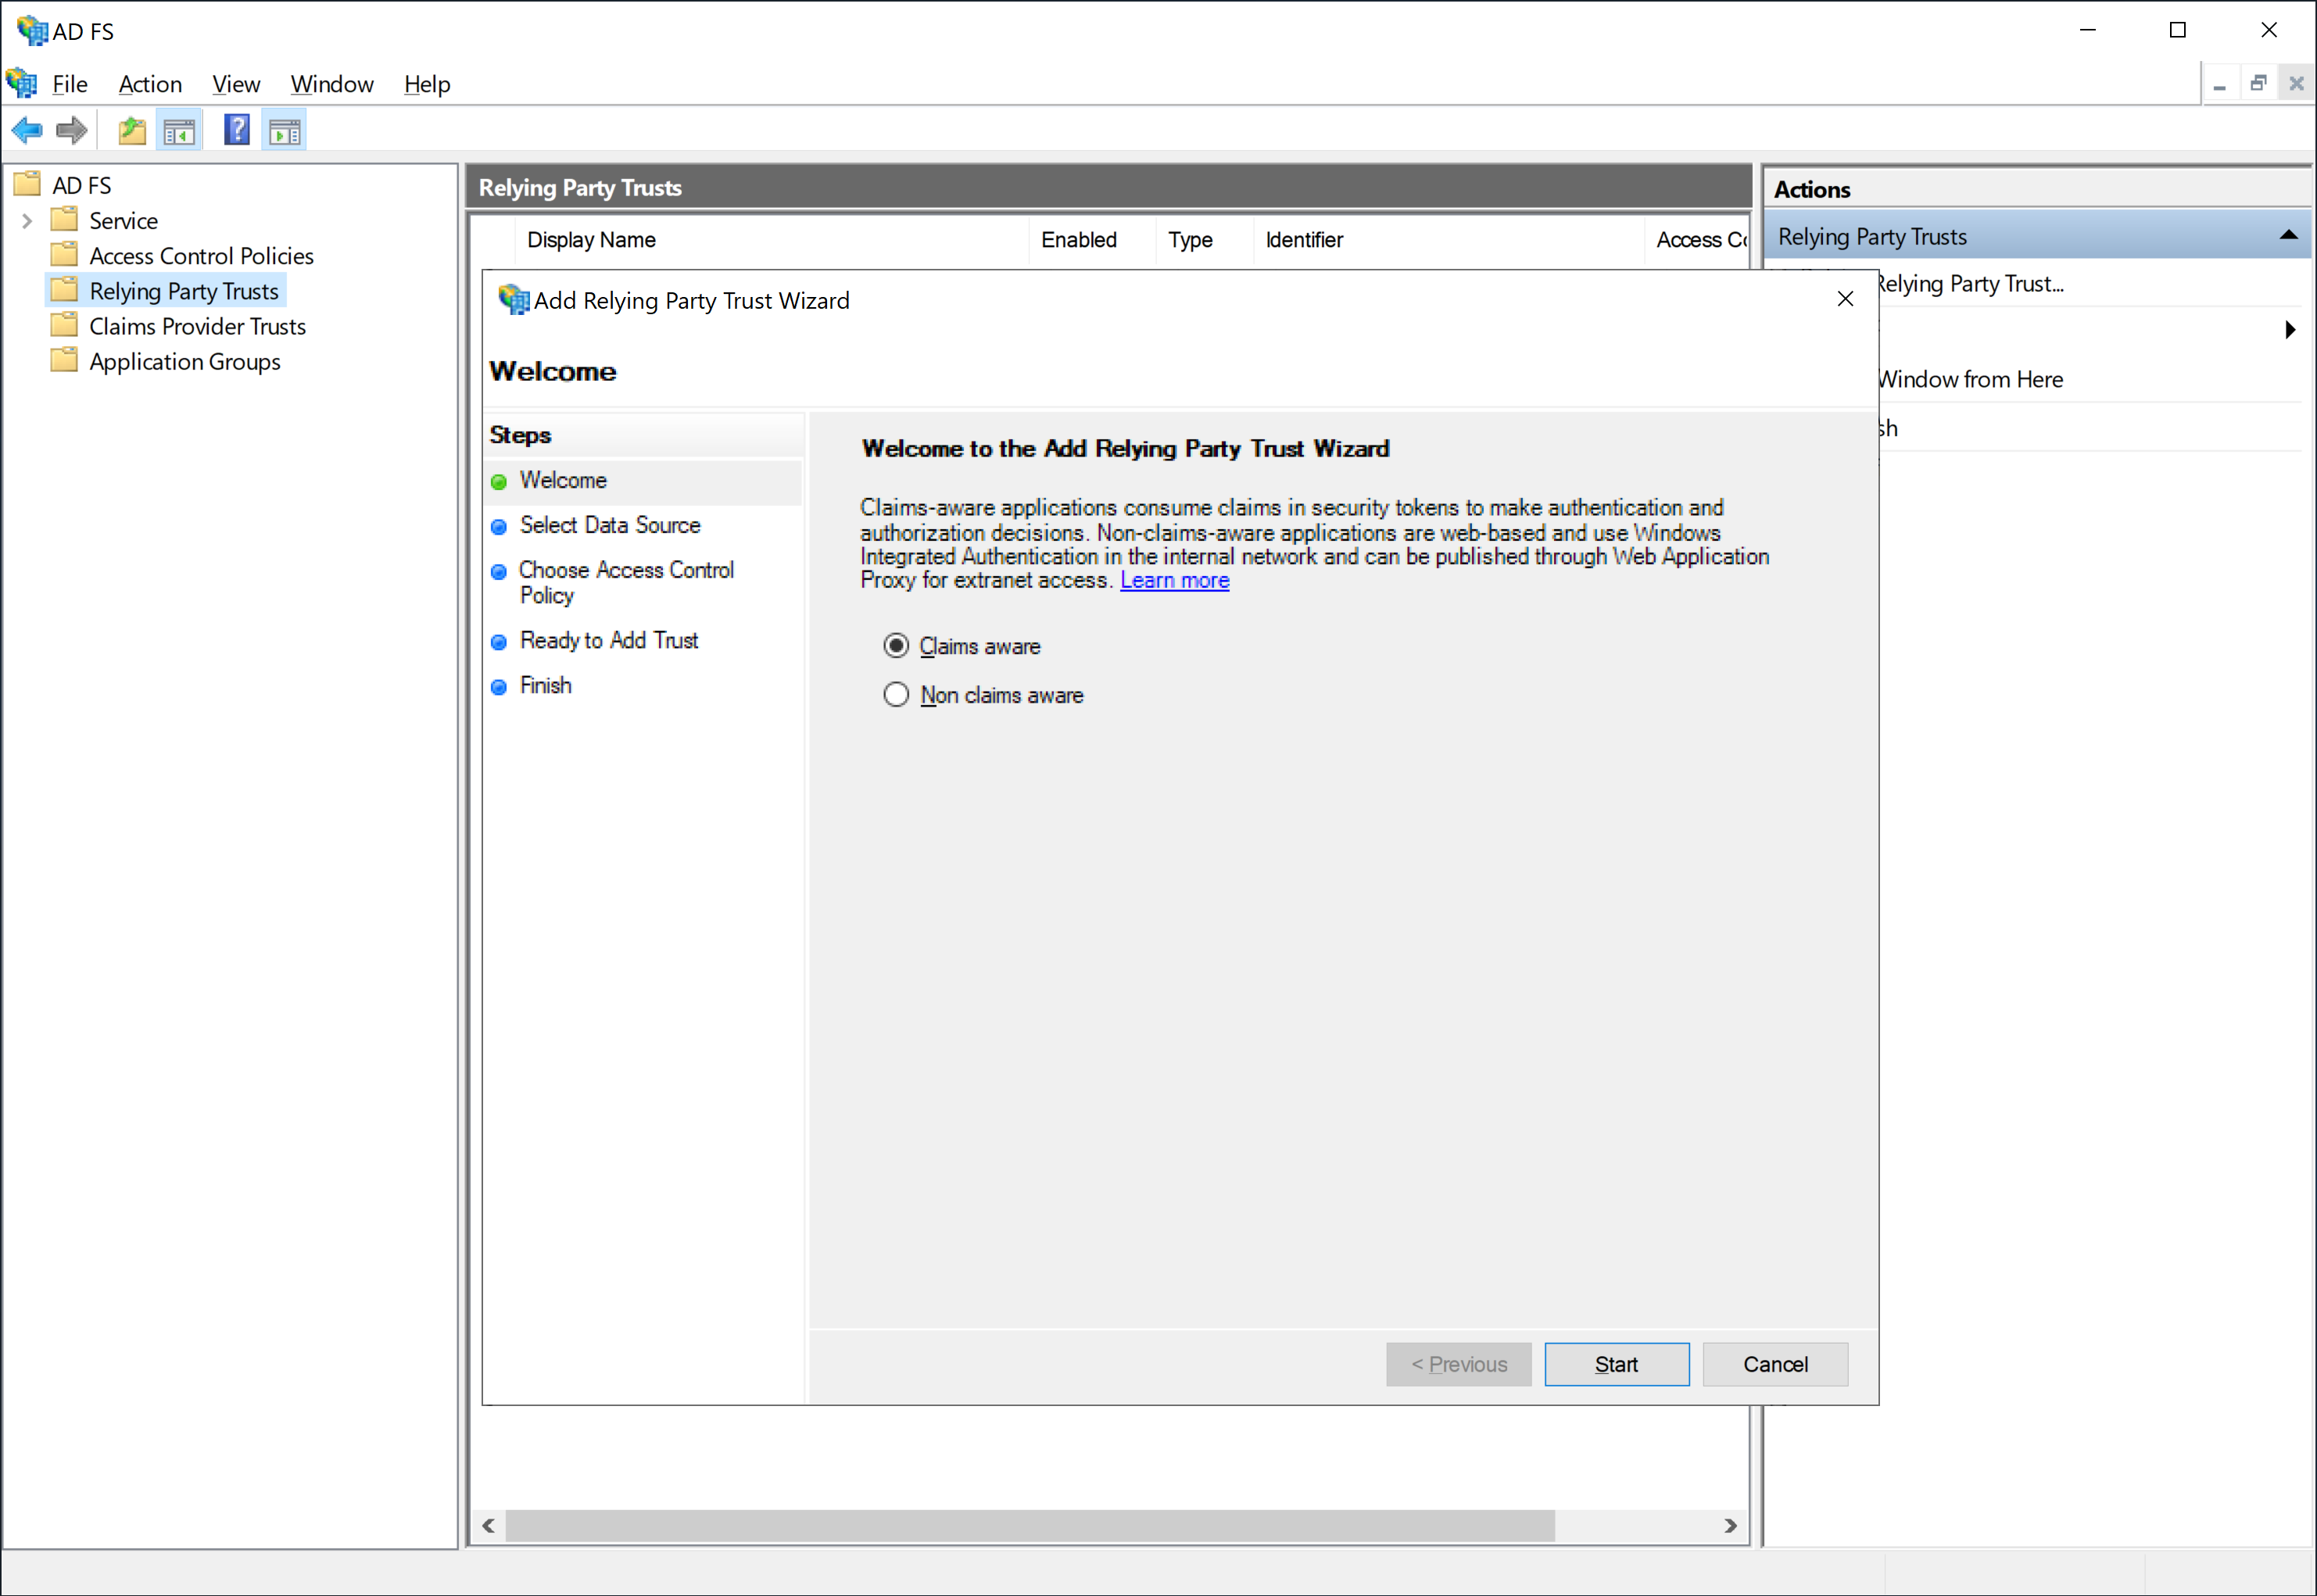Click the Access Control Policies folder icon
Screen dimensions: 2317x1596
(x=64, y=254)
